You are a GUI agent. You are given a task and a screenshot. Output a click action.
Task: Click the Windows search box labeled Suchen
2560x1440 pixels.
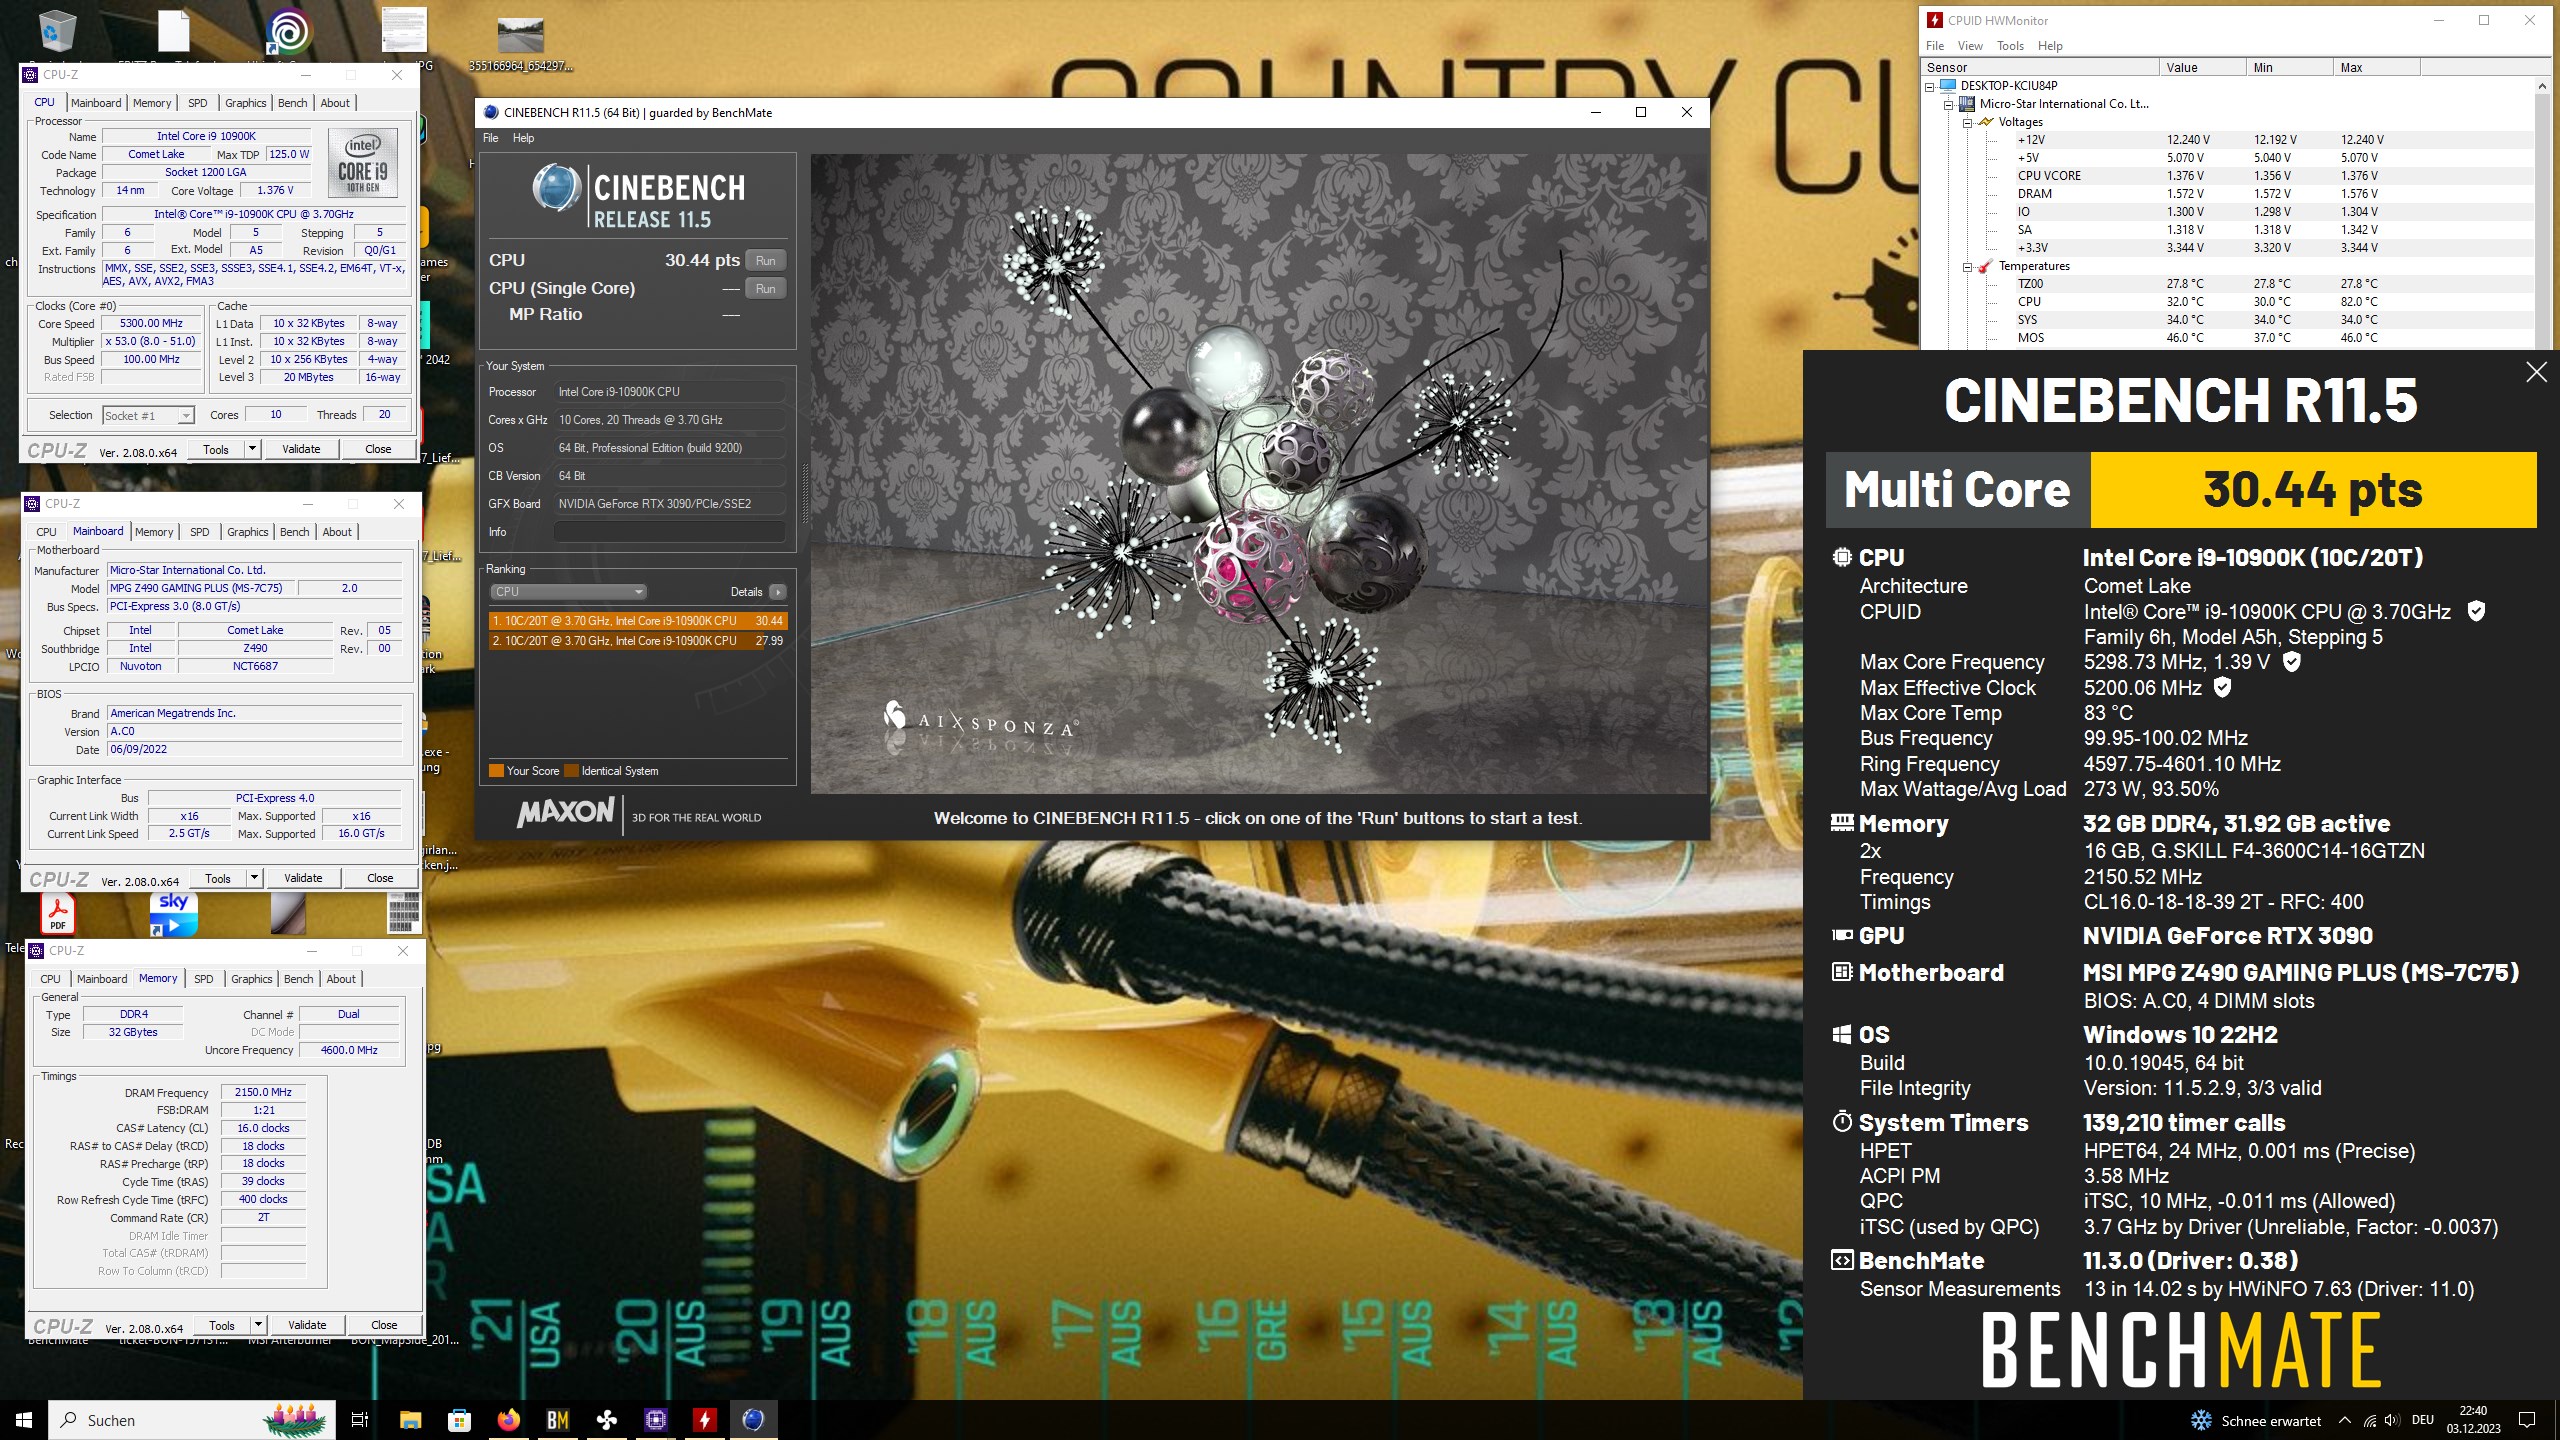(x=190, y=1420)
